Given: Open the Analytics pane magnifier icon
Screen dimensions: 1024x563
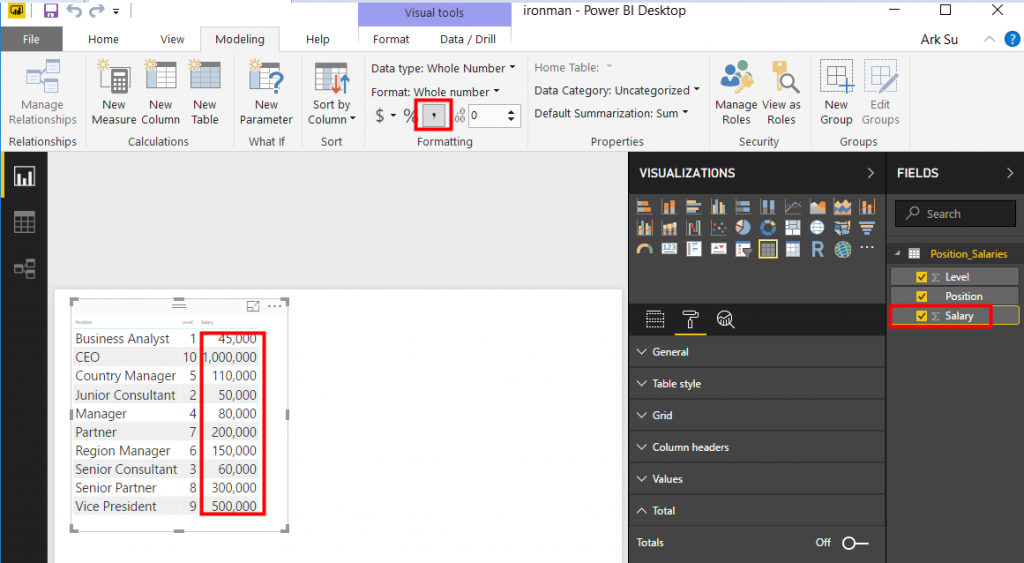Looking at the screenshot, I should 725,319.
